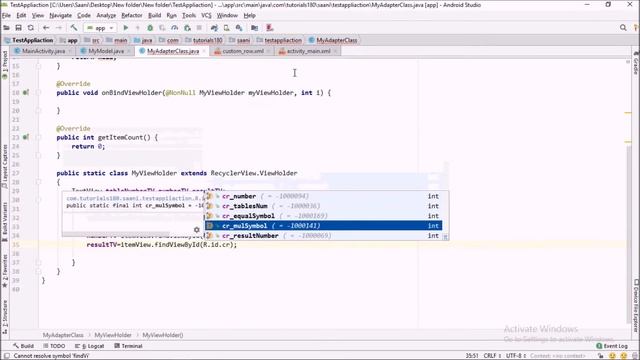Click the Stop toolbar icon

199,28
